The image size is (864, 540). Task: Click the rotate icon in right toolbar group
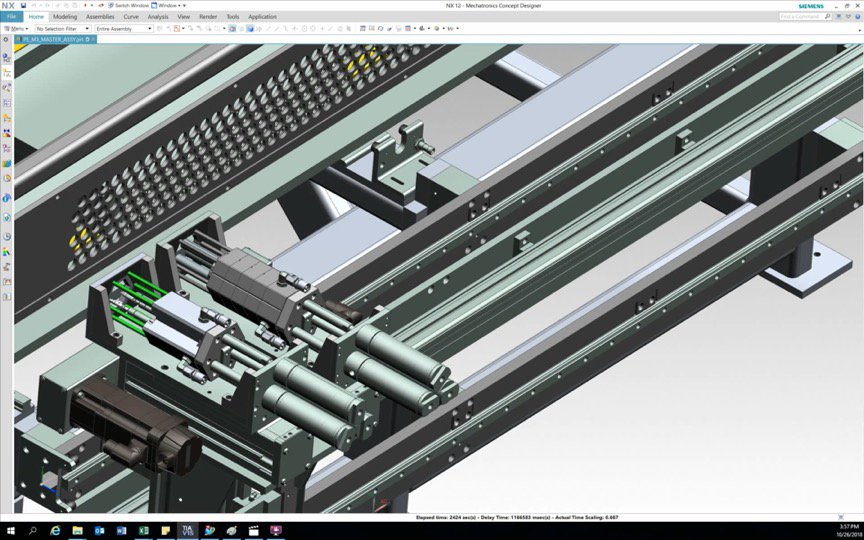(380, 28)
